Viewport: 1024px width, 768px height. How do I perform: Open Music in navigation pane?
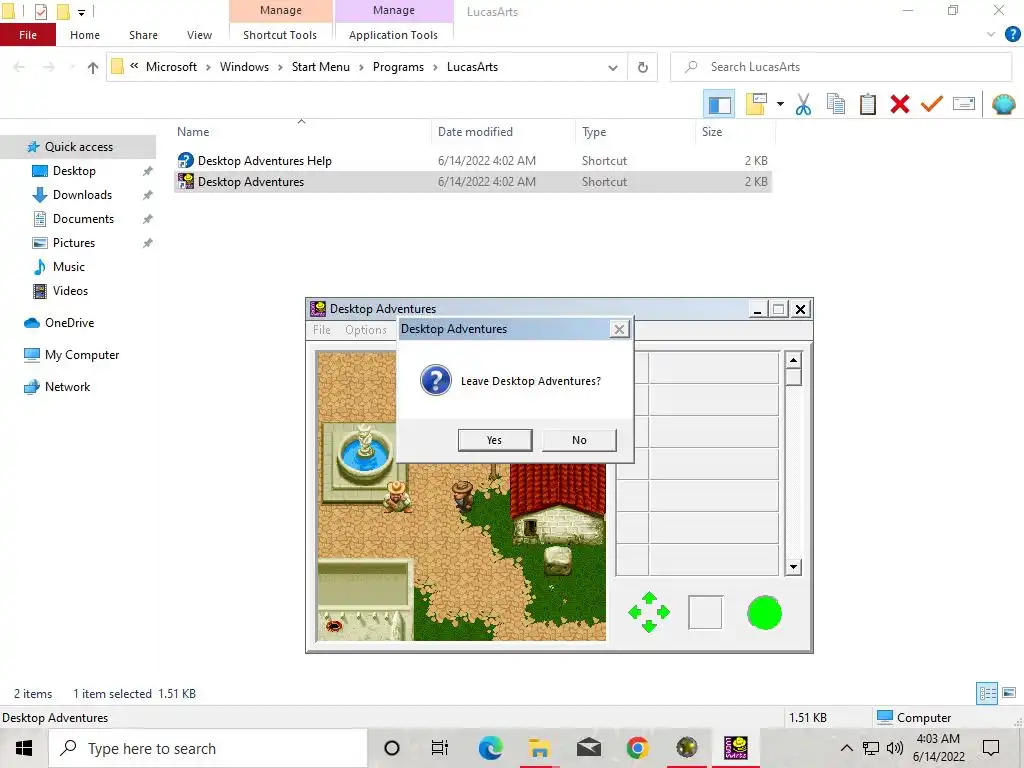pos(69,267)
